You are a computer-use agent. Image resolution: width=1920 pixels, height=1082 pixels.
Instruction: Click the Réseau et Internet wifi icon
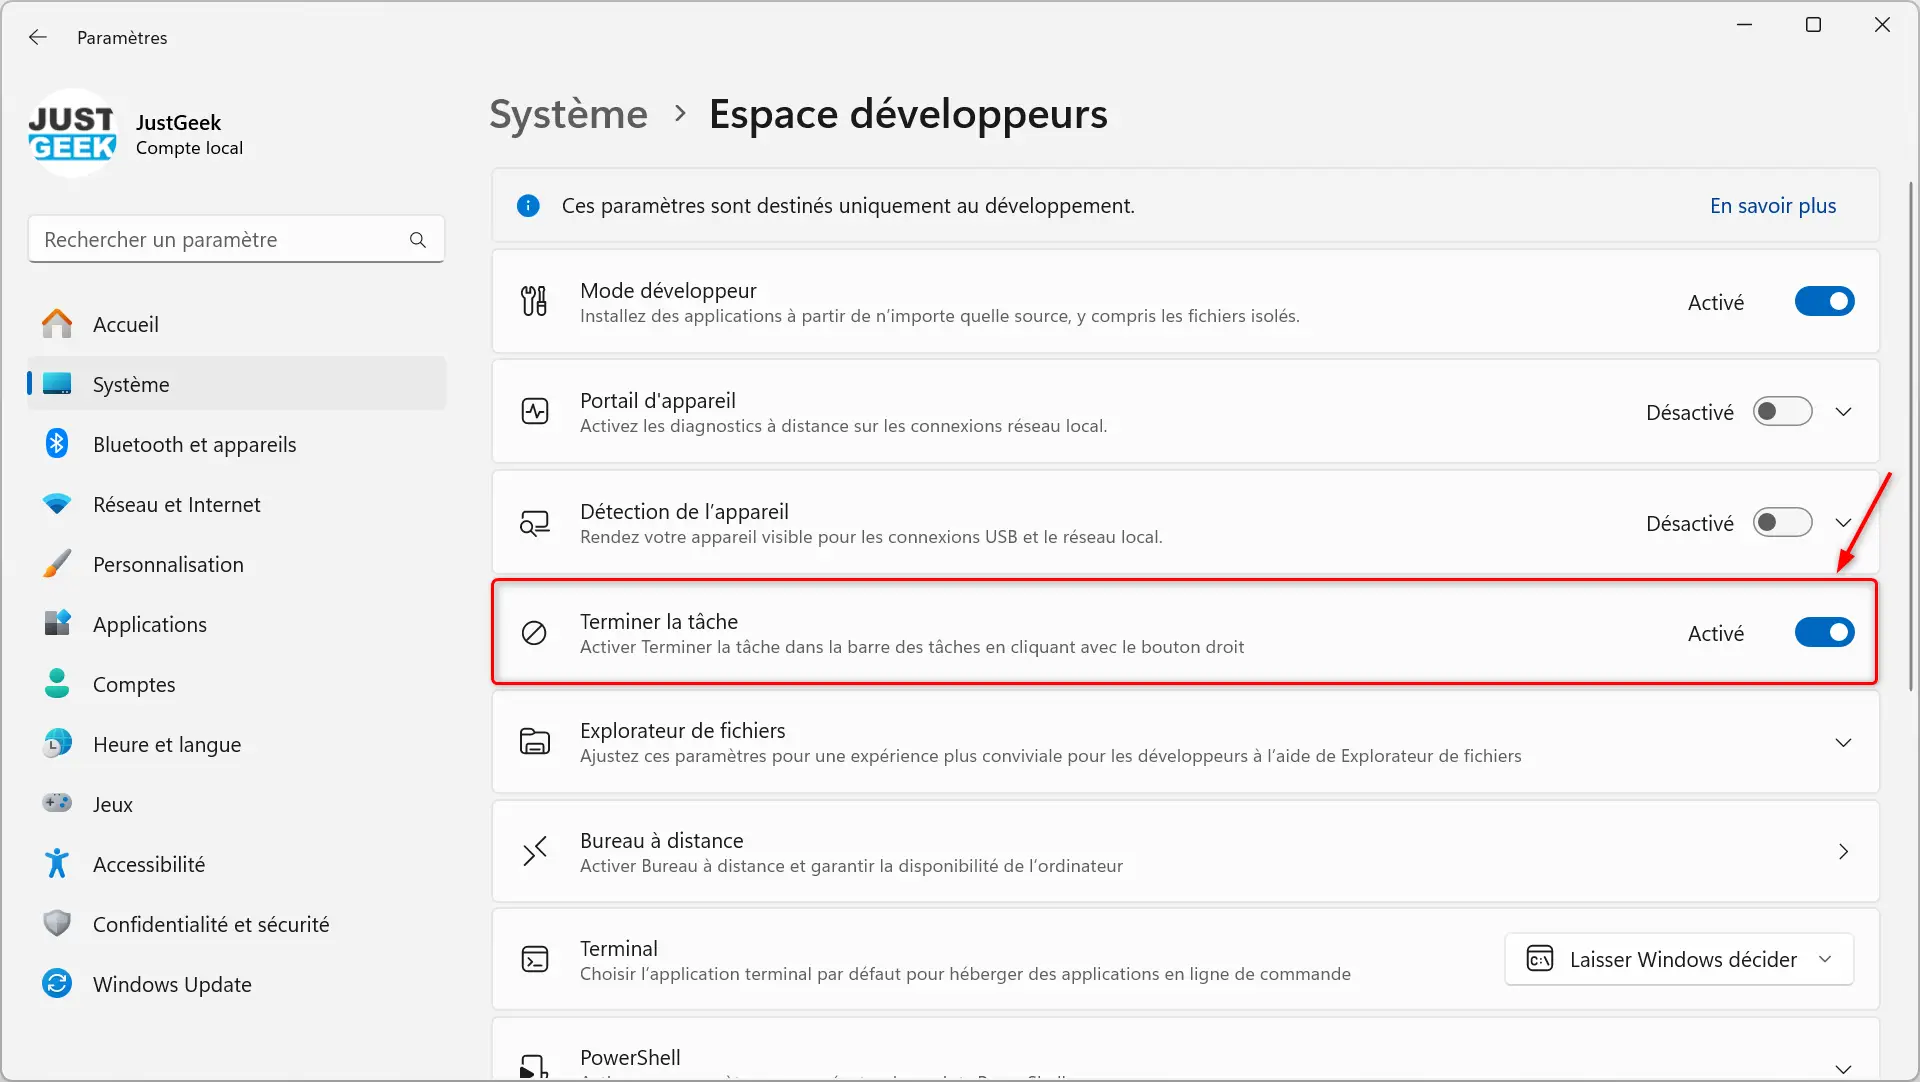tap(57, 504)
